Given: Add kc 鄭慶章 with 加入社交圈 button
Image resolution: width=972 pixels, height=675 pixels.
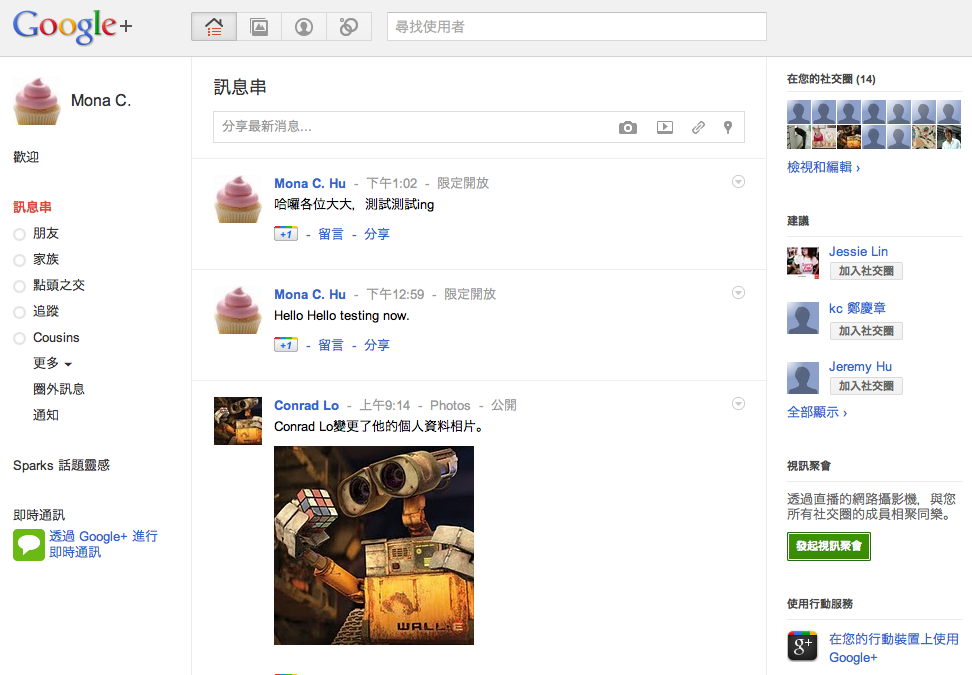Looking at the screenshot, I should [866, 331].
